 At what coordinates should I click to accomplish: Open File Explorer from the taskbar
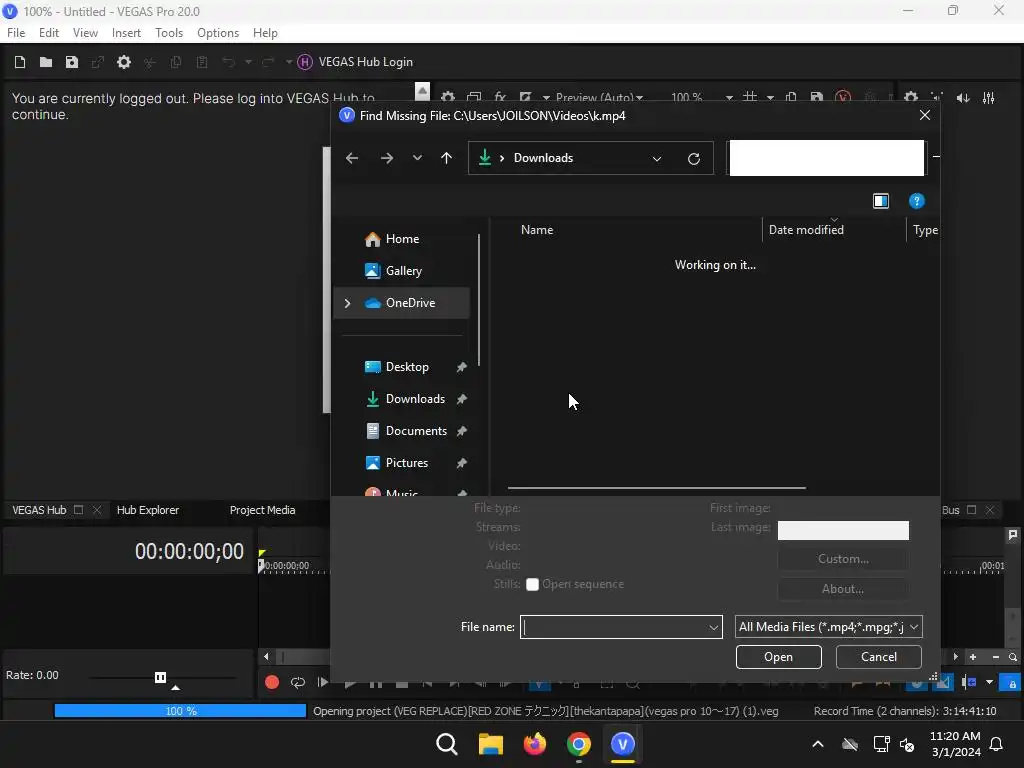490,744
